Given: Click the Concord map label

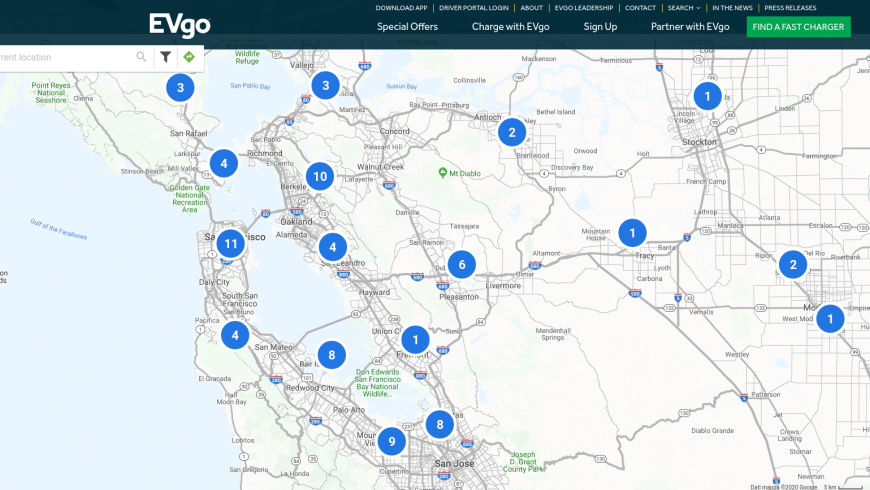Looking at the screenshot, I should pyautogui.click(x=394, y=132).
